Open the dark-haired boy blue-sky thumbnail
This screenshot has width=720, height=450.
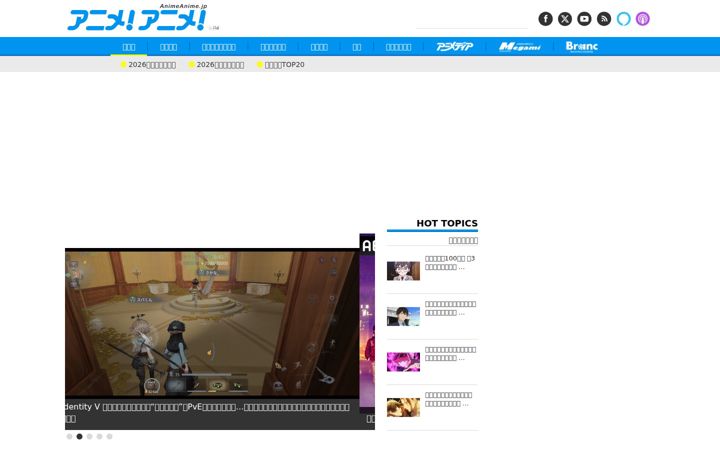coord(403,316)
